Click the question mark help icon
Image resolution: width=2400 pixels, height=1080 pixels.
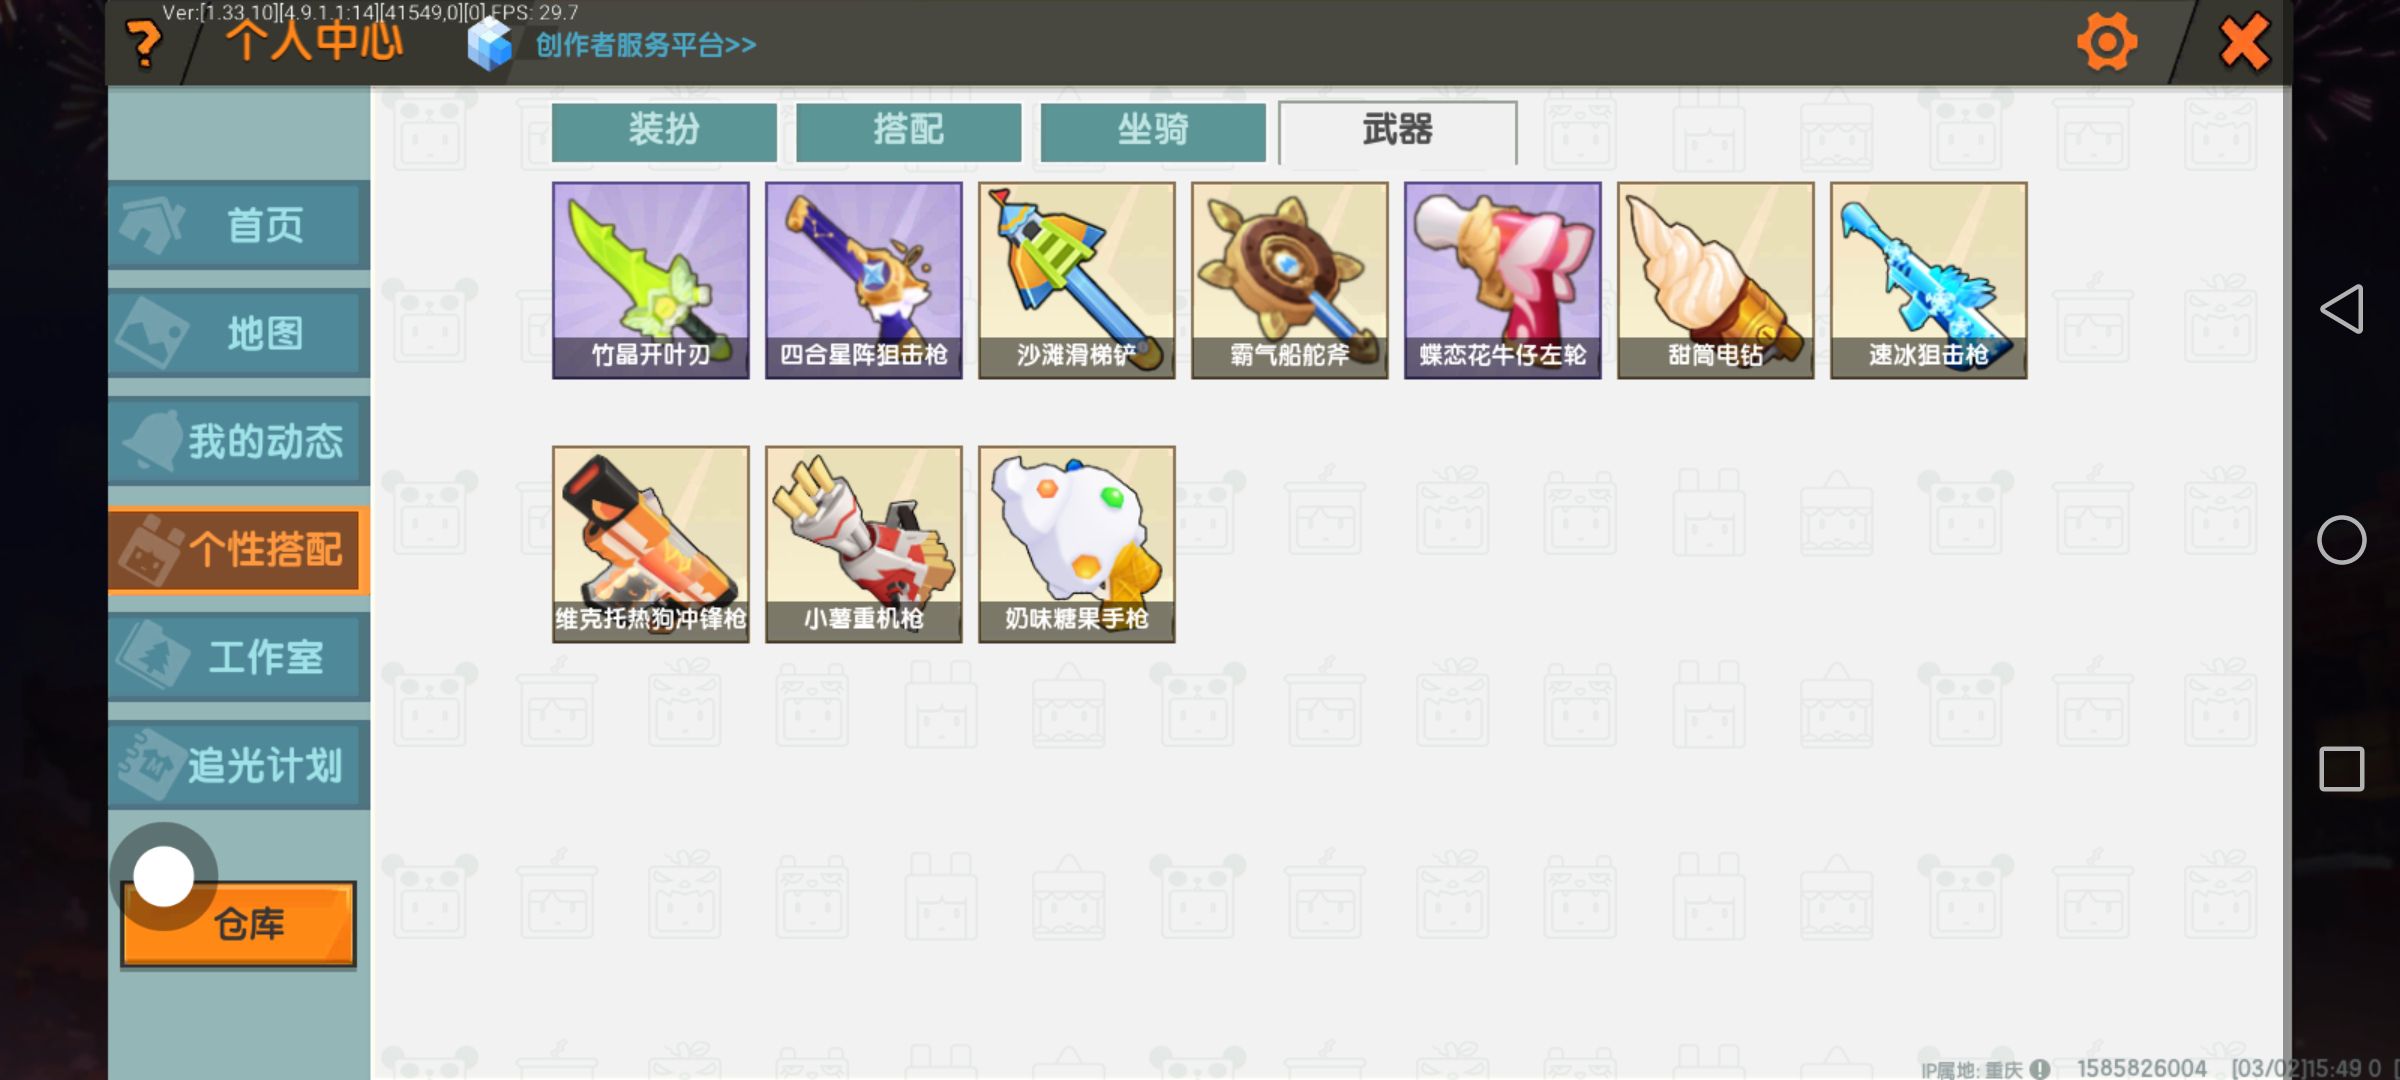pyautogui.click(x=145, y=44)
